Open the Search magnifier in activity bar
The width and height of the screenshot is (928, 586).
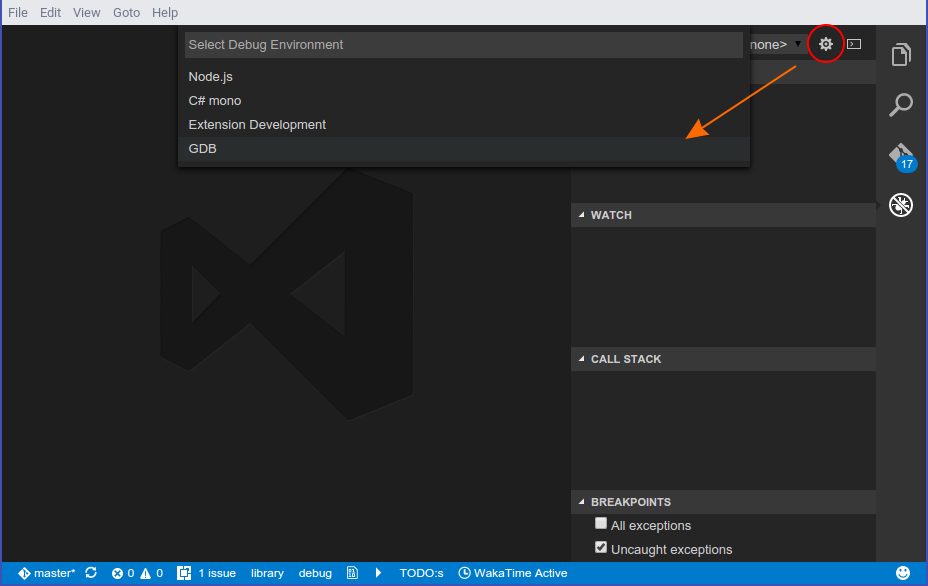901,105
